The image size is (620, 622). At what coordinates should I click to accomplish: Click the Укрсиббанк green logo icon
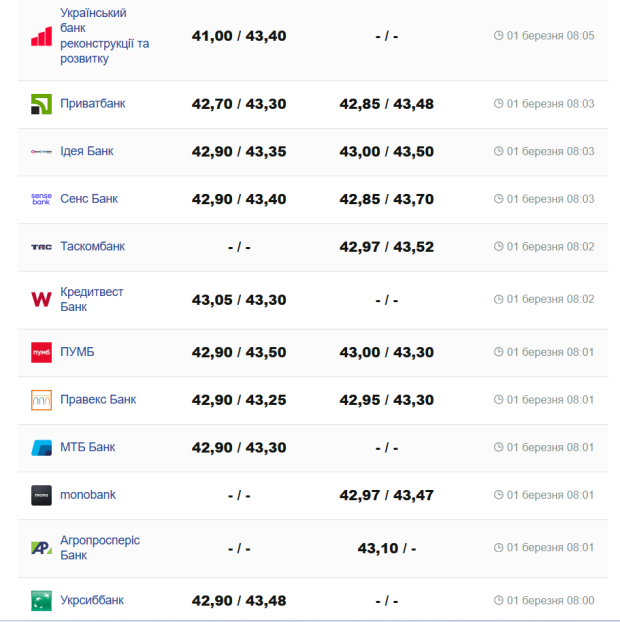click(x=41, y=600)
